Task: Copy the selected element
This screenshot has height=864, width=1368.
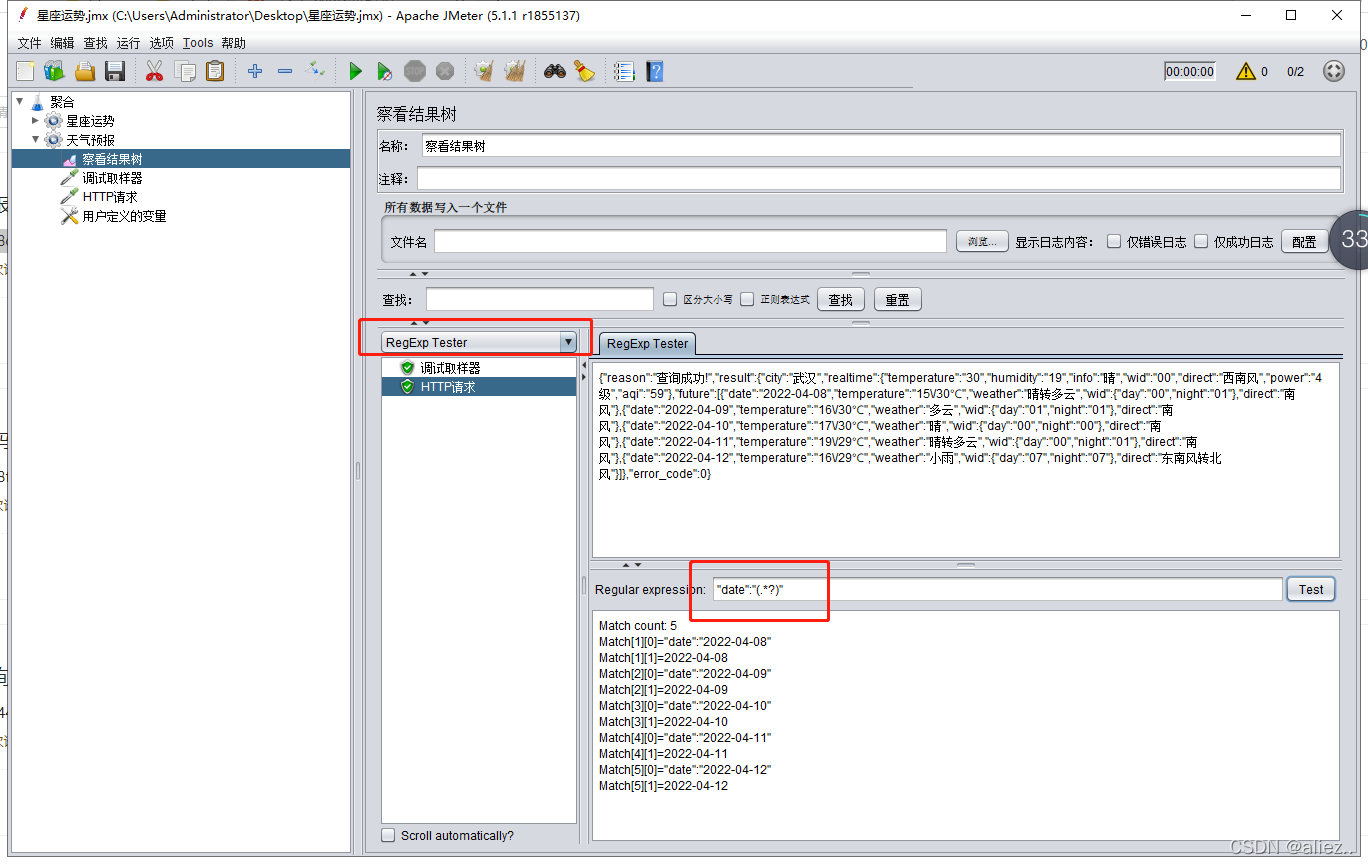Action: pos(185,71)
